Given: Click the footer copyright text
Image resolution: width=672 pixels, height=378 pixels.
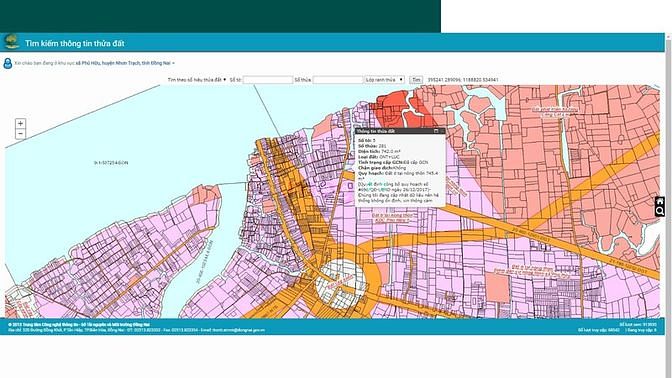Looking at the screenshot, I should [79, 325].
